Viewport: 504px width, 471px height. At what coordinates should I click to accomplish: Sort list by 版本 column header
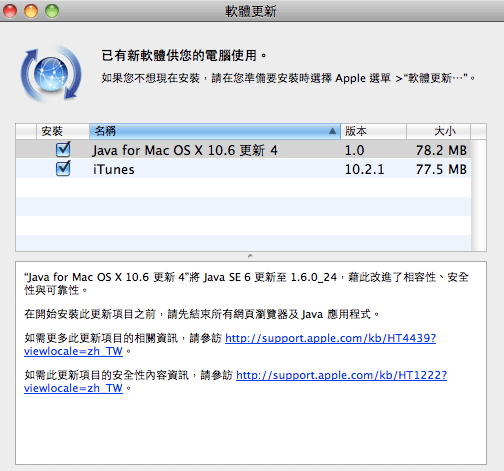pyautogui.click(x=373, y=131)
